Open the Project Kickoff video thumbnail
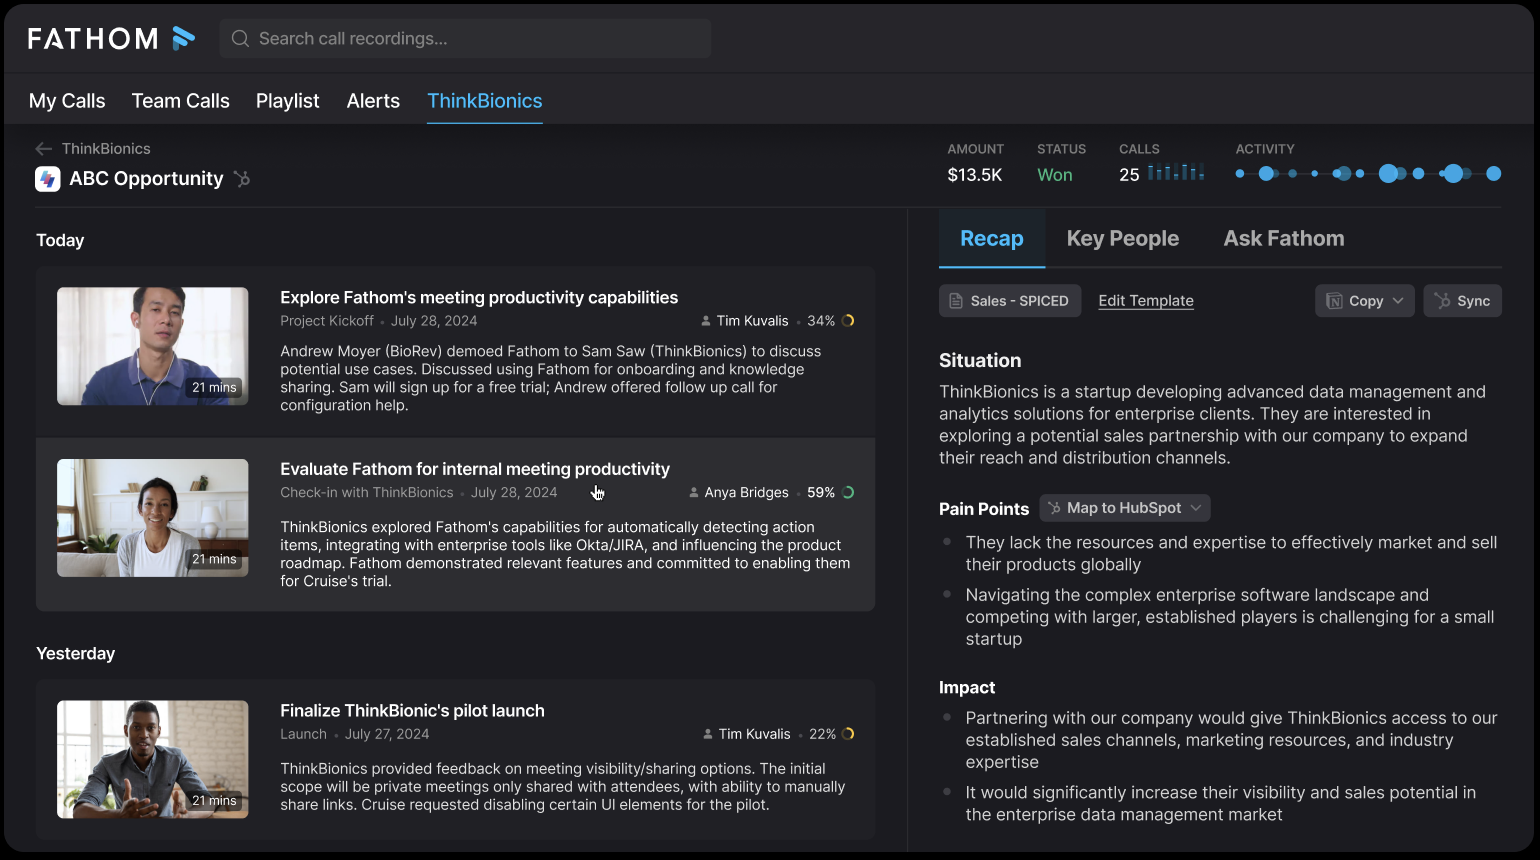 153,346
